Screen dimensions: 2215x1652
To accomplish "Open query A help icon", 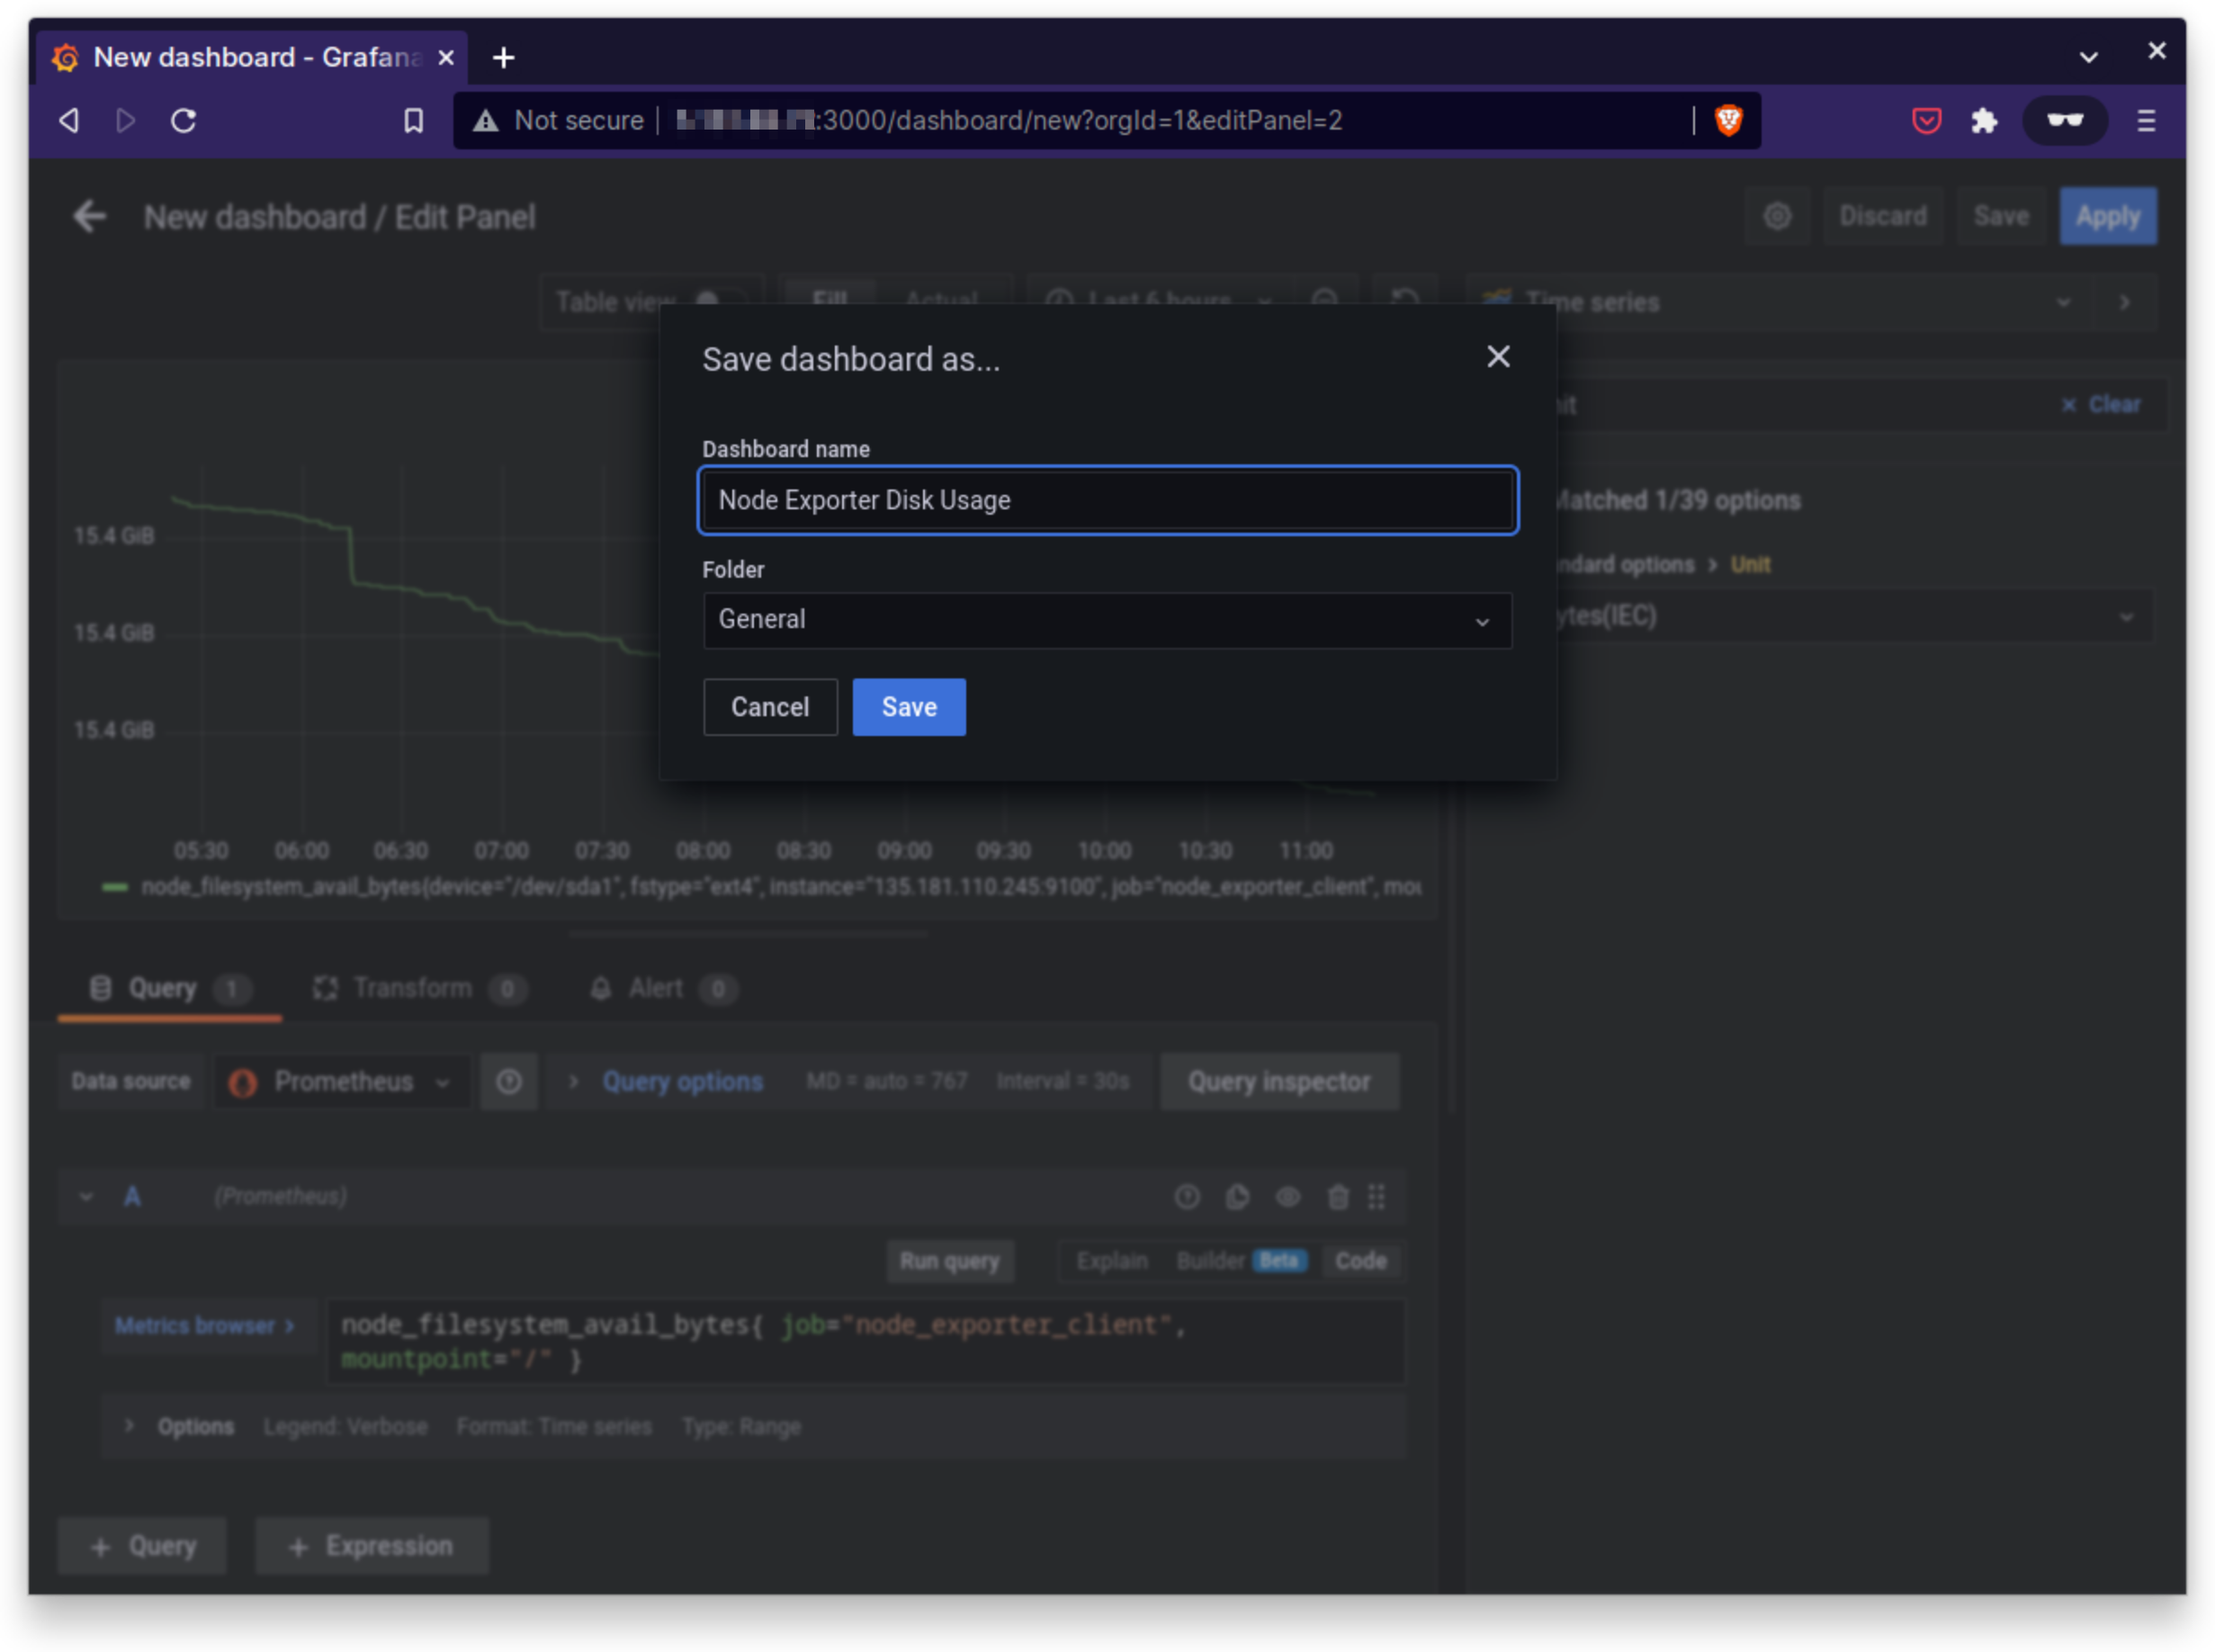I will [1187, 1197].
